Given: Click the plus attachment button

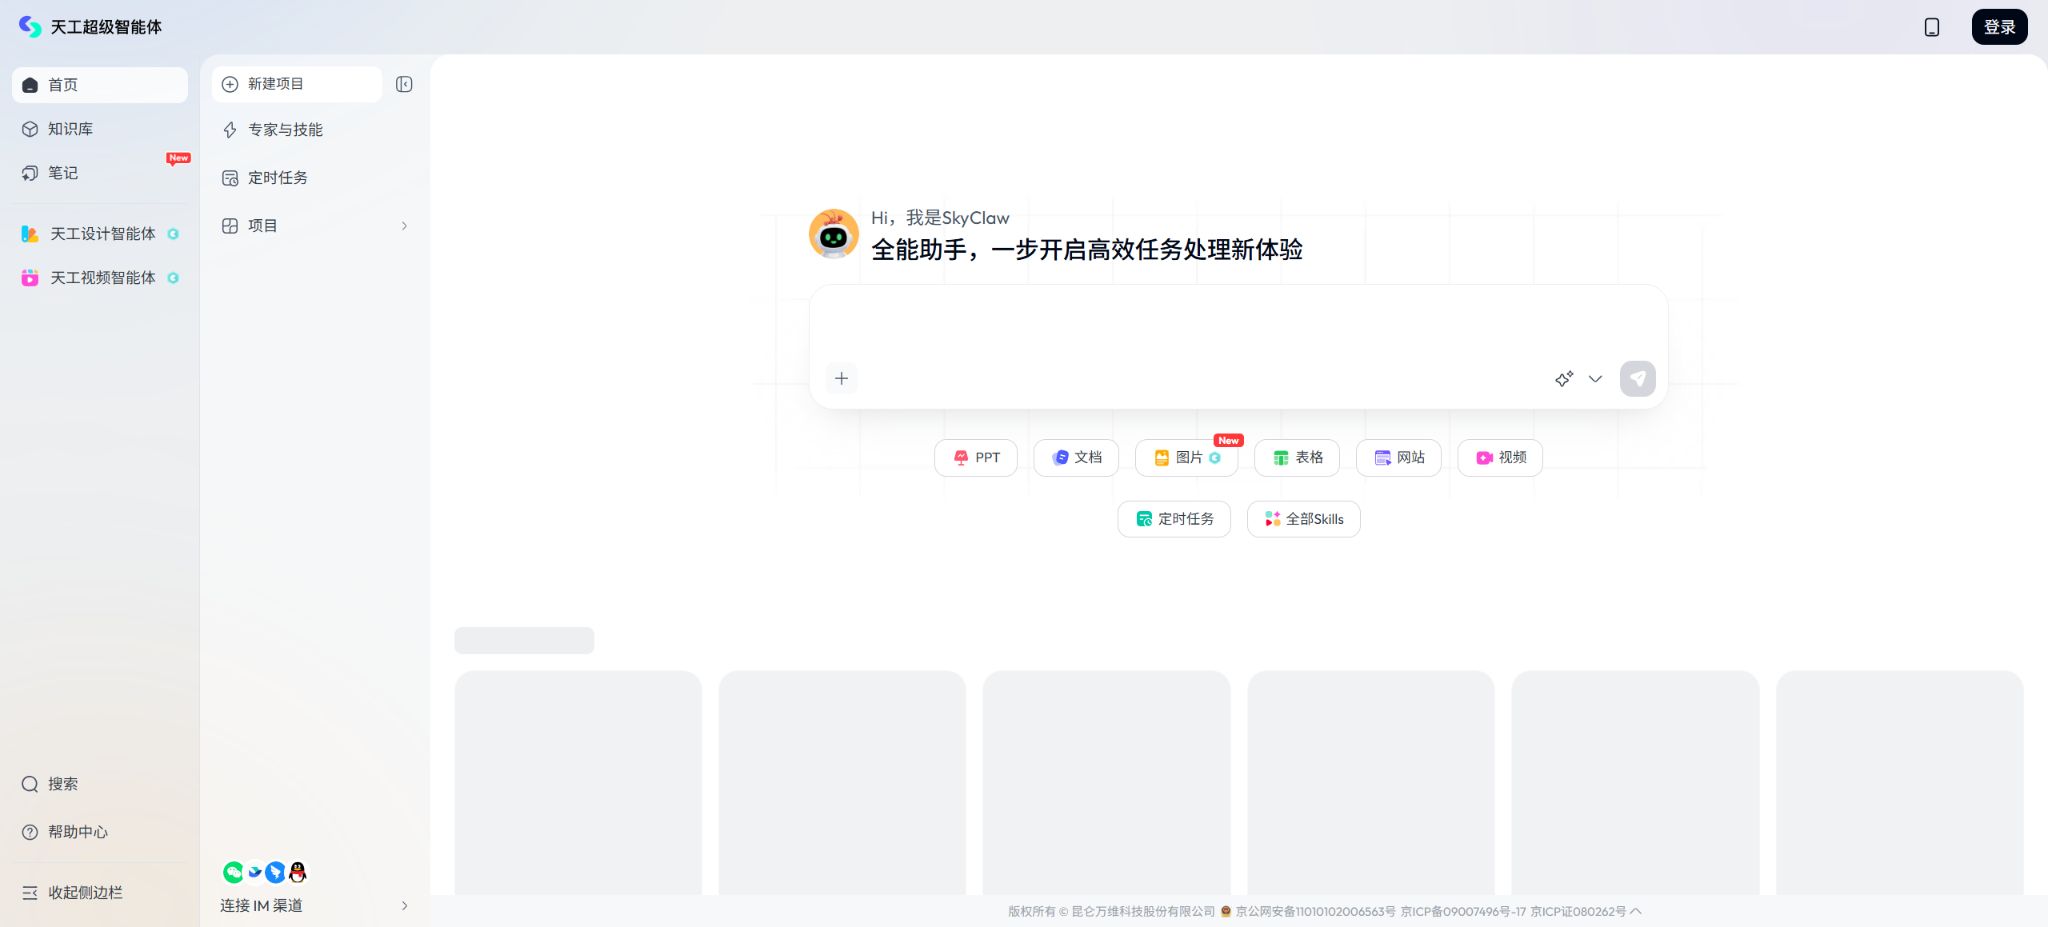Looking at the screenshot, I should click(841, 379).
